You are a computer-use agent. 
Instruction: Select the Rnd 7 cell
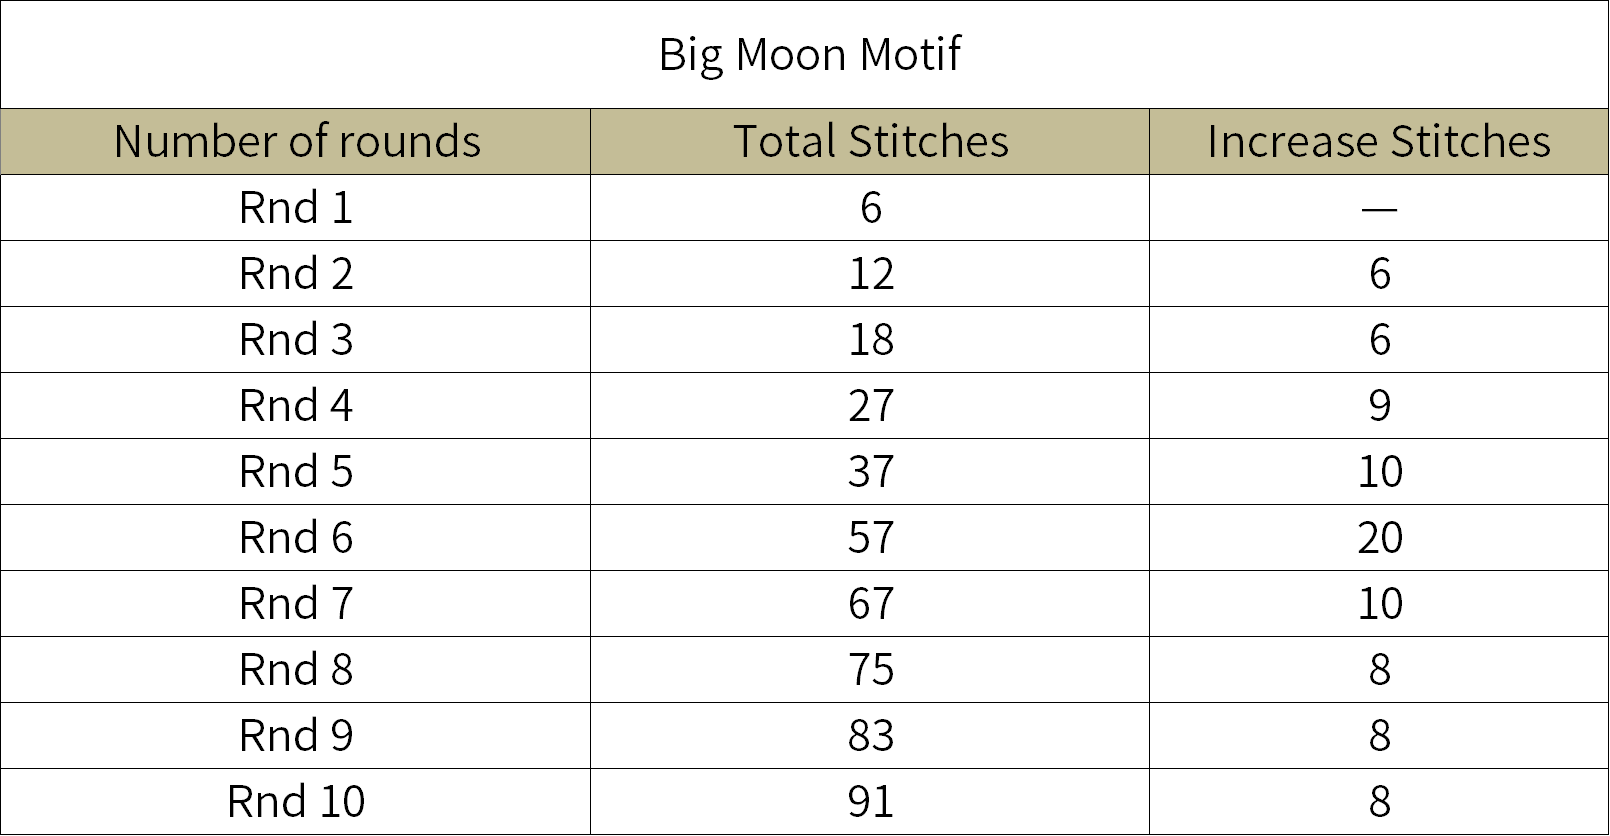296,603
